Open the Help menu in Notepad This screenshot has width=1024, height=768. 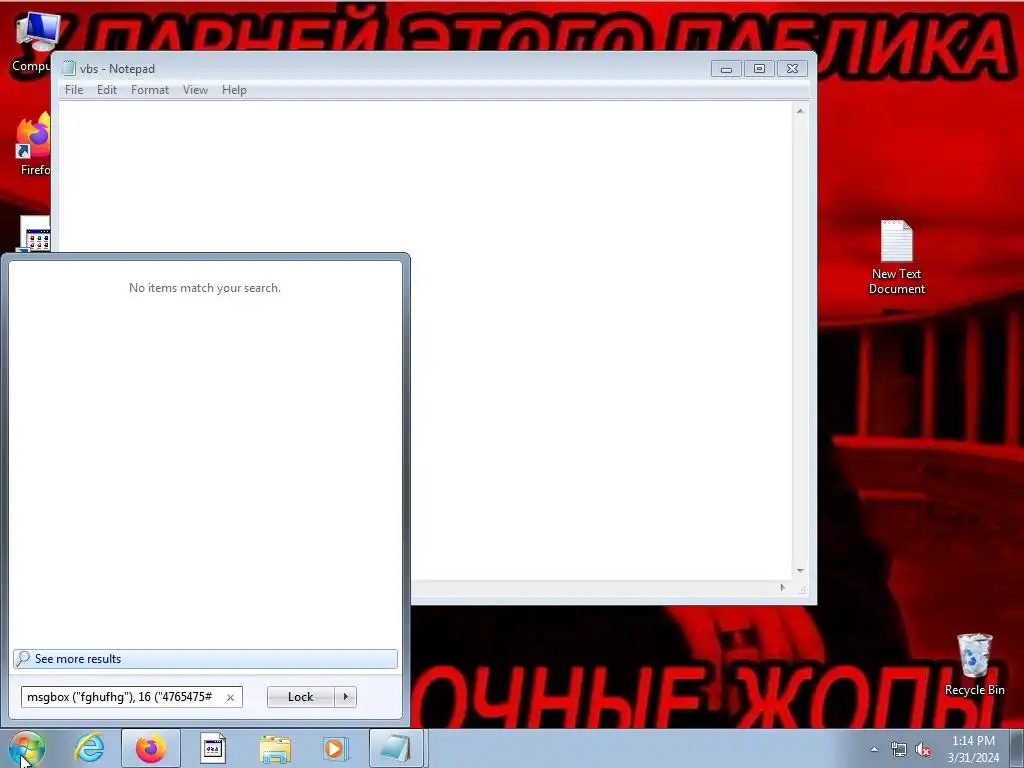pyautogui.click(x=234, y=90)
